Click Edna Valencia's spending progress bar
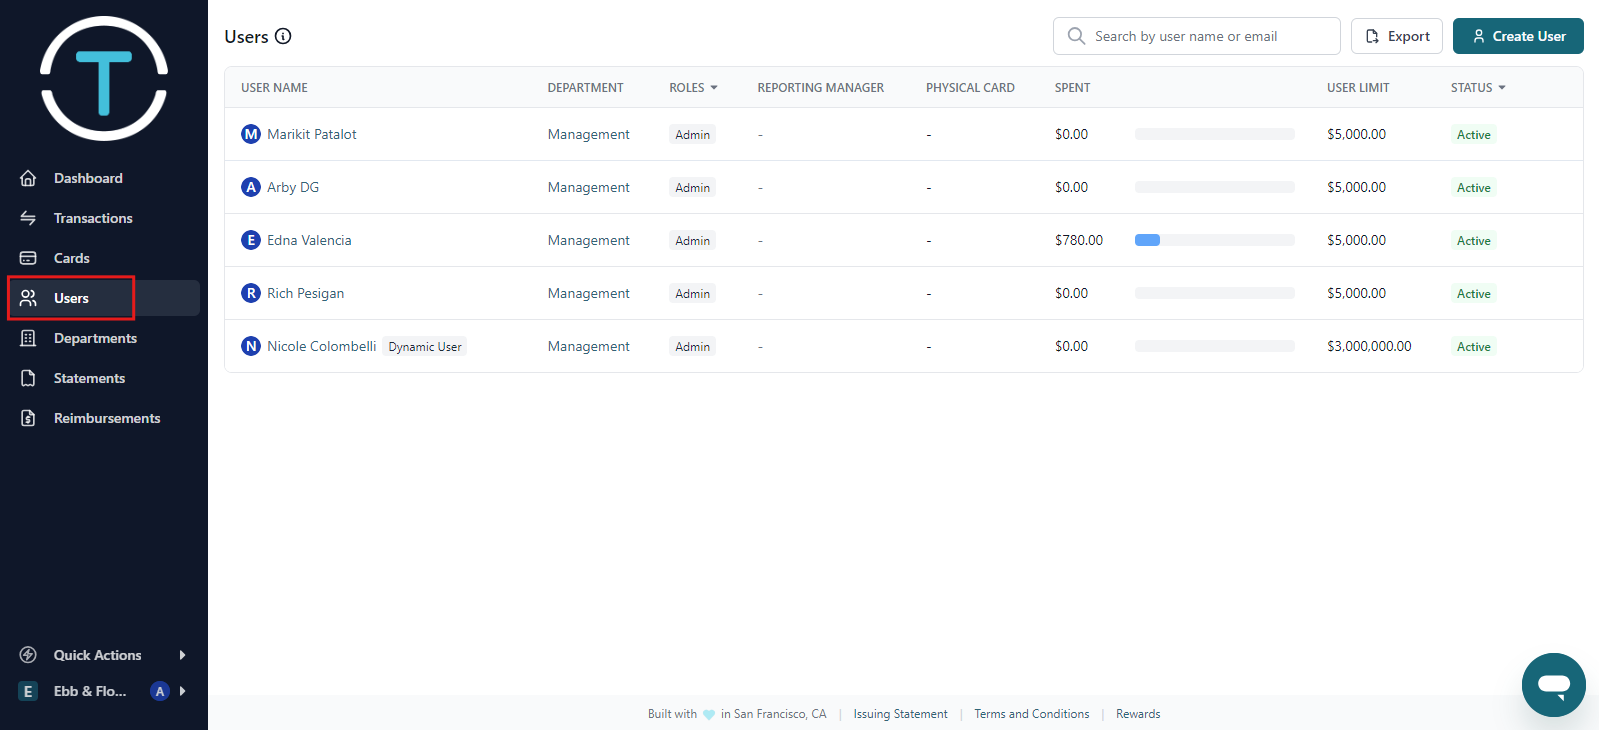This screenshot has height=730, width=1599. [x=1214, y=240]
